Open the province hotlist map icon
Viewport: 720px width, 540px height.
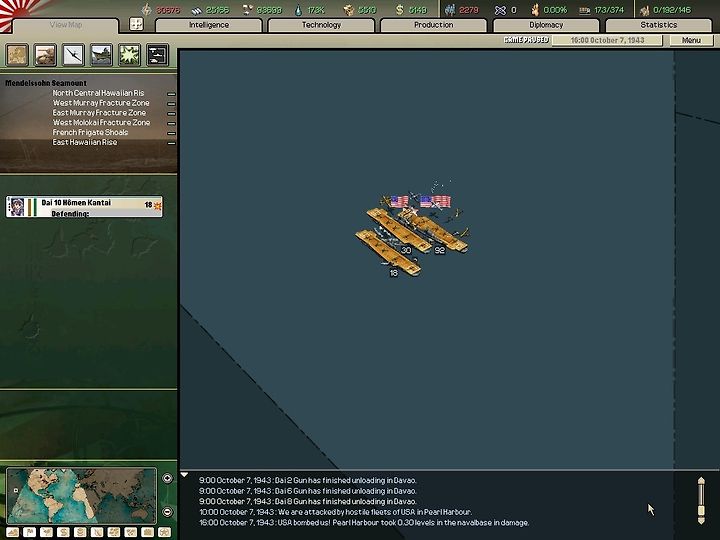point(17,55)
